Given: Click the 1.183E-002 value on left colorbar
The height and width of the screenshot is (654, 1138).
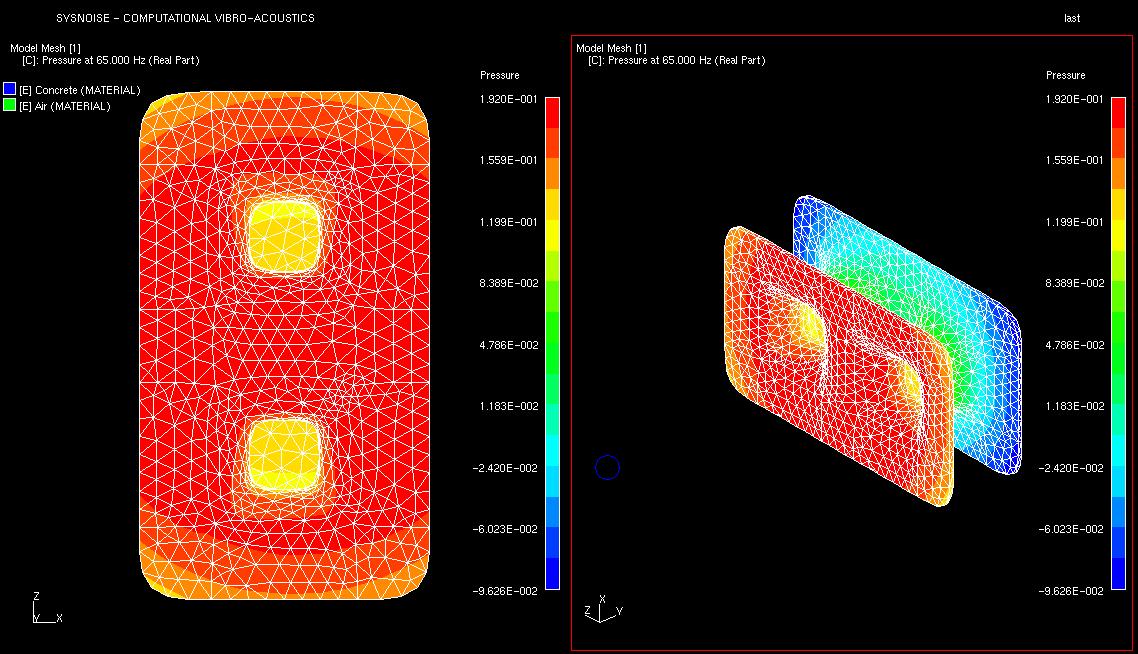Looking at the screenshot, I should [x=508, y=406].
